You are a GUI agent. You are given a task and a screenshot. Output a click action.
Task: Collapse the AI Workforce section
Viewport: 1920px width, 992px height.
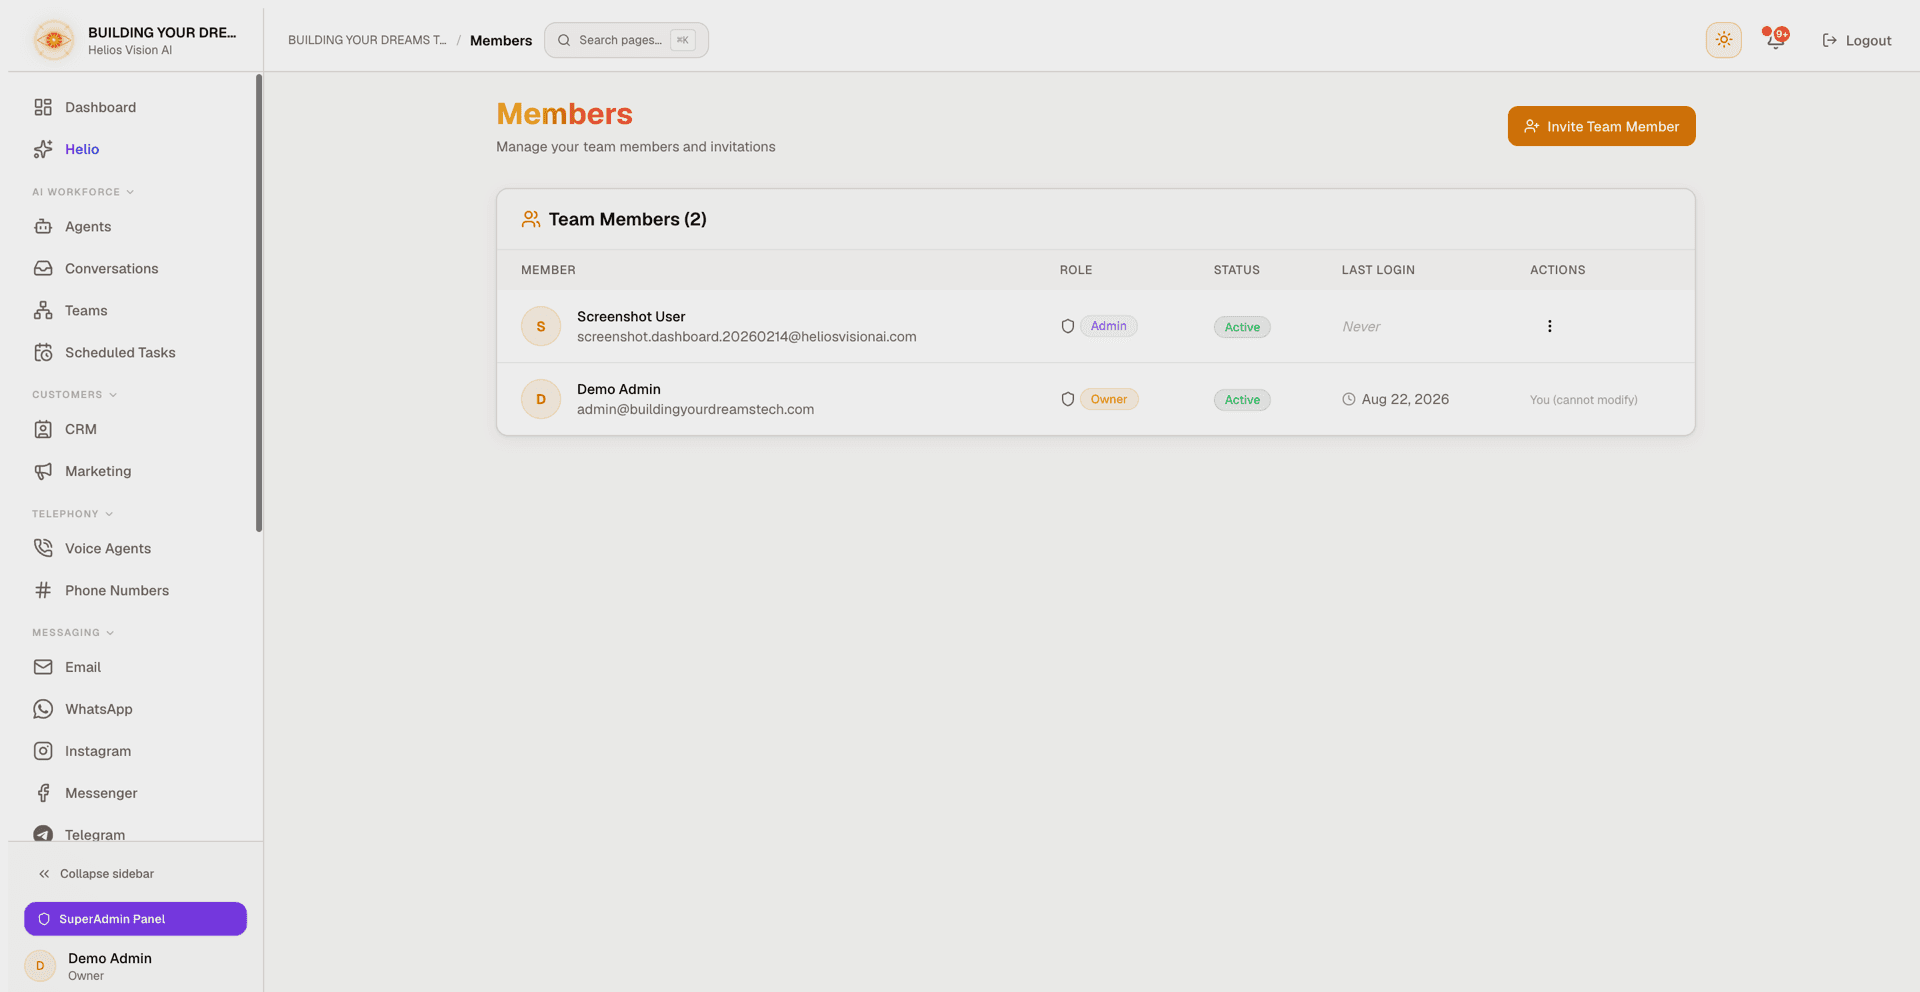(83, 192)
